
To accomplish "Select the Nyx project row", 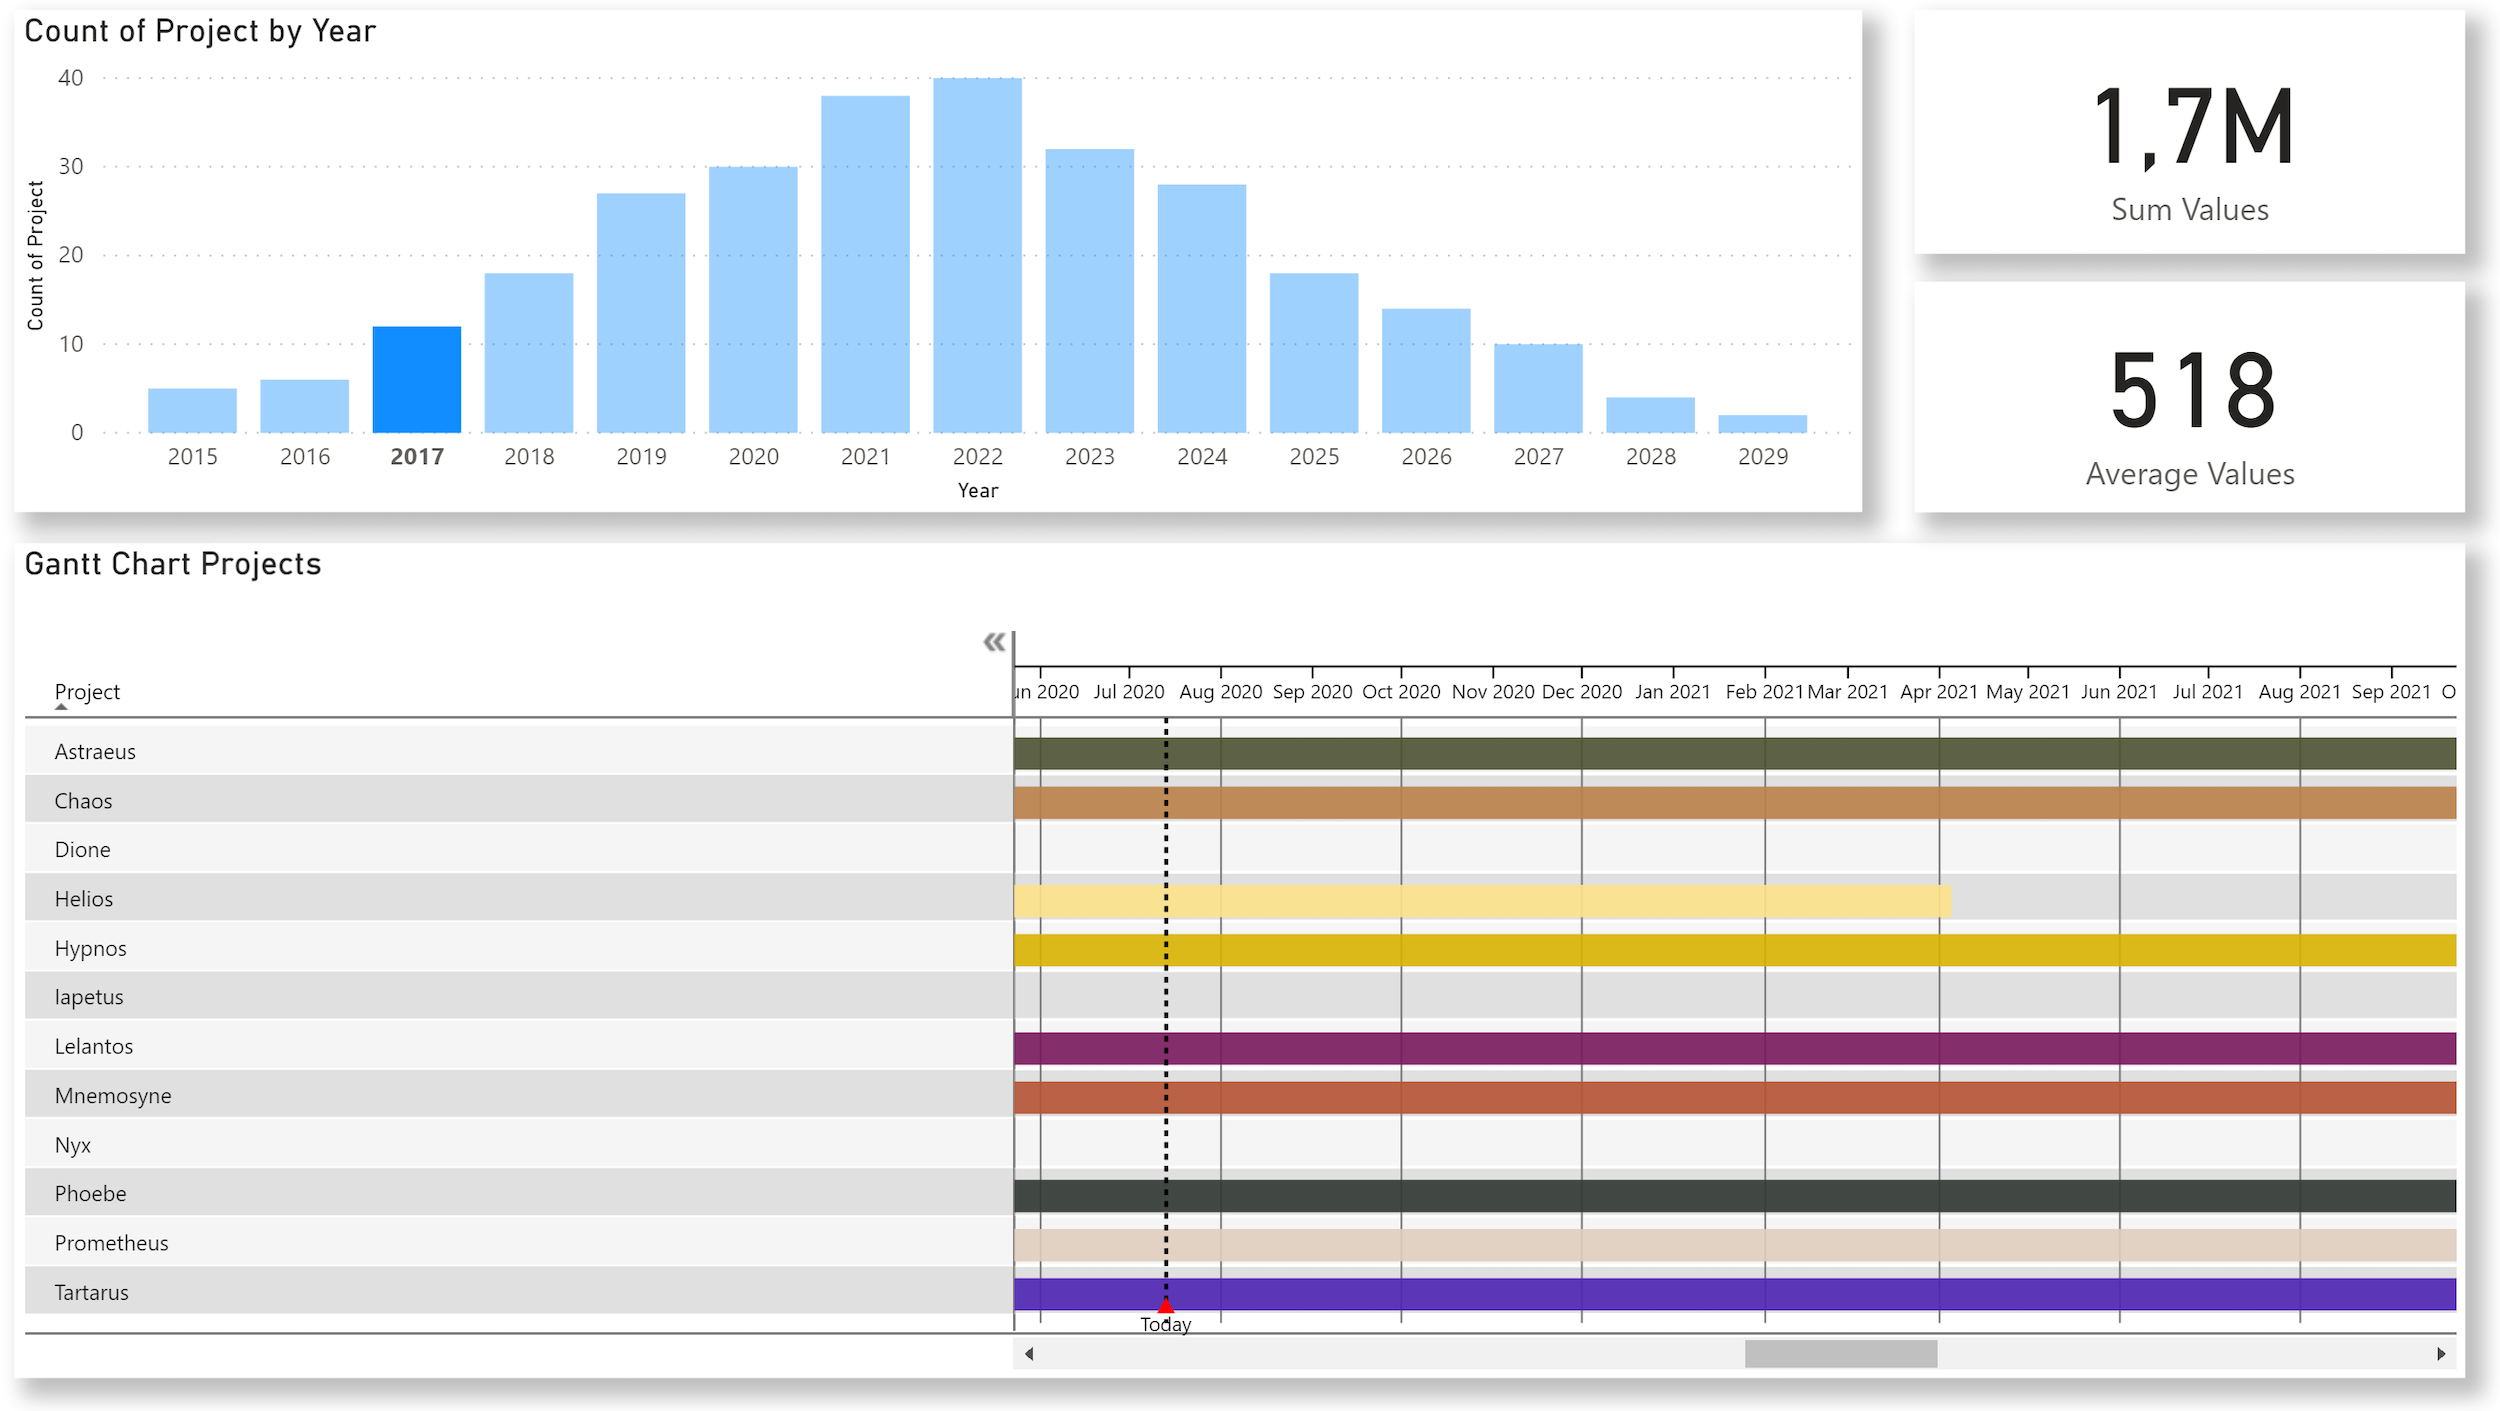I will coord(73,1145).
